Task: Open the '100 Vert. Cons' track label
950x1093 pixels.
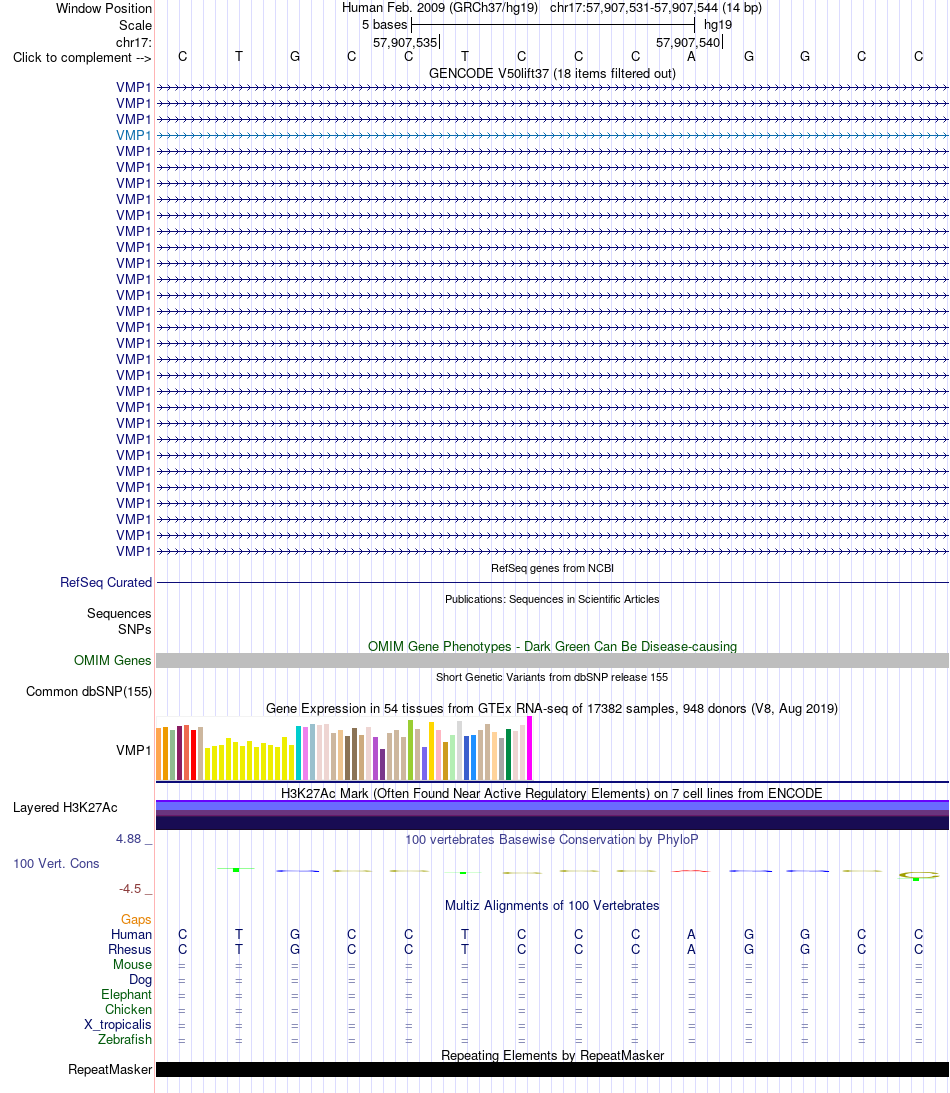Action: coord(56,863)
